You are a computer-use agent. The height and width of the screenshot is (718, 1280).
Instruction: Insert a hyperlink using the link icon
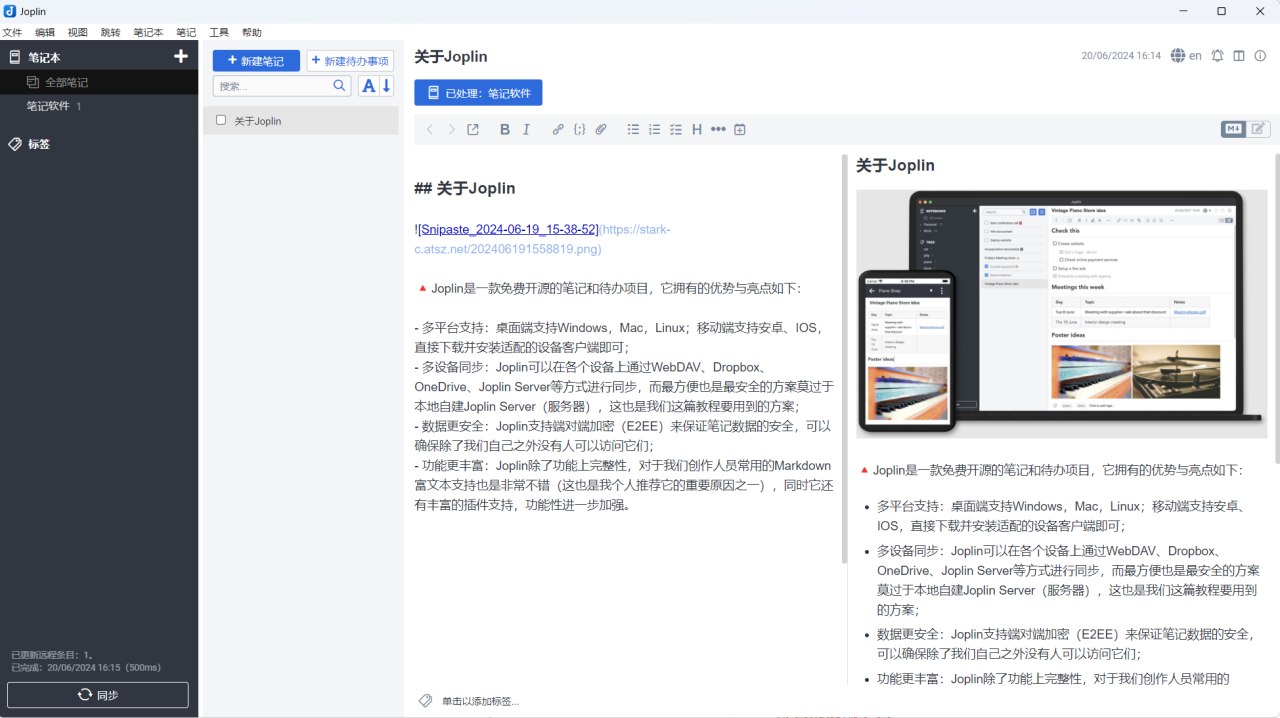(x=558, y=129)
